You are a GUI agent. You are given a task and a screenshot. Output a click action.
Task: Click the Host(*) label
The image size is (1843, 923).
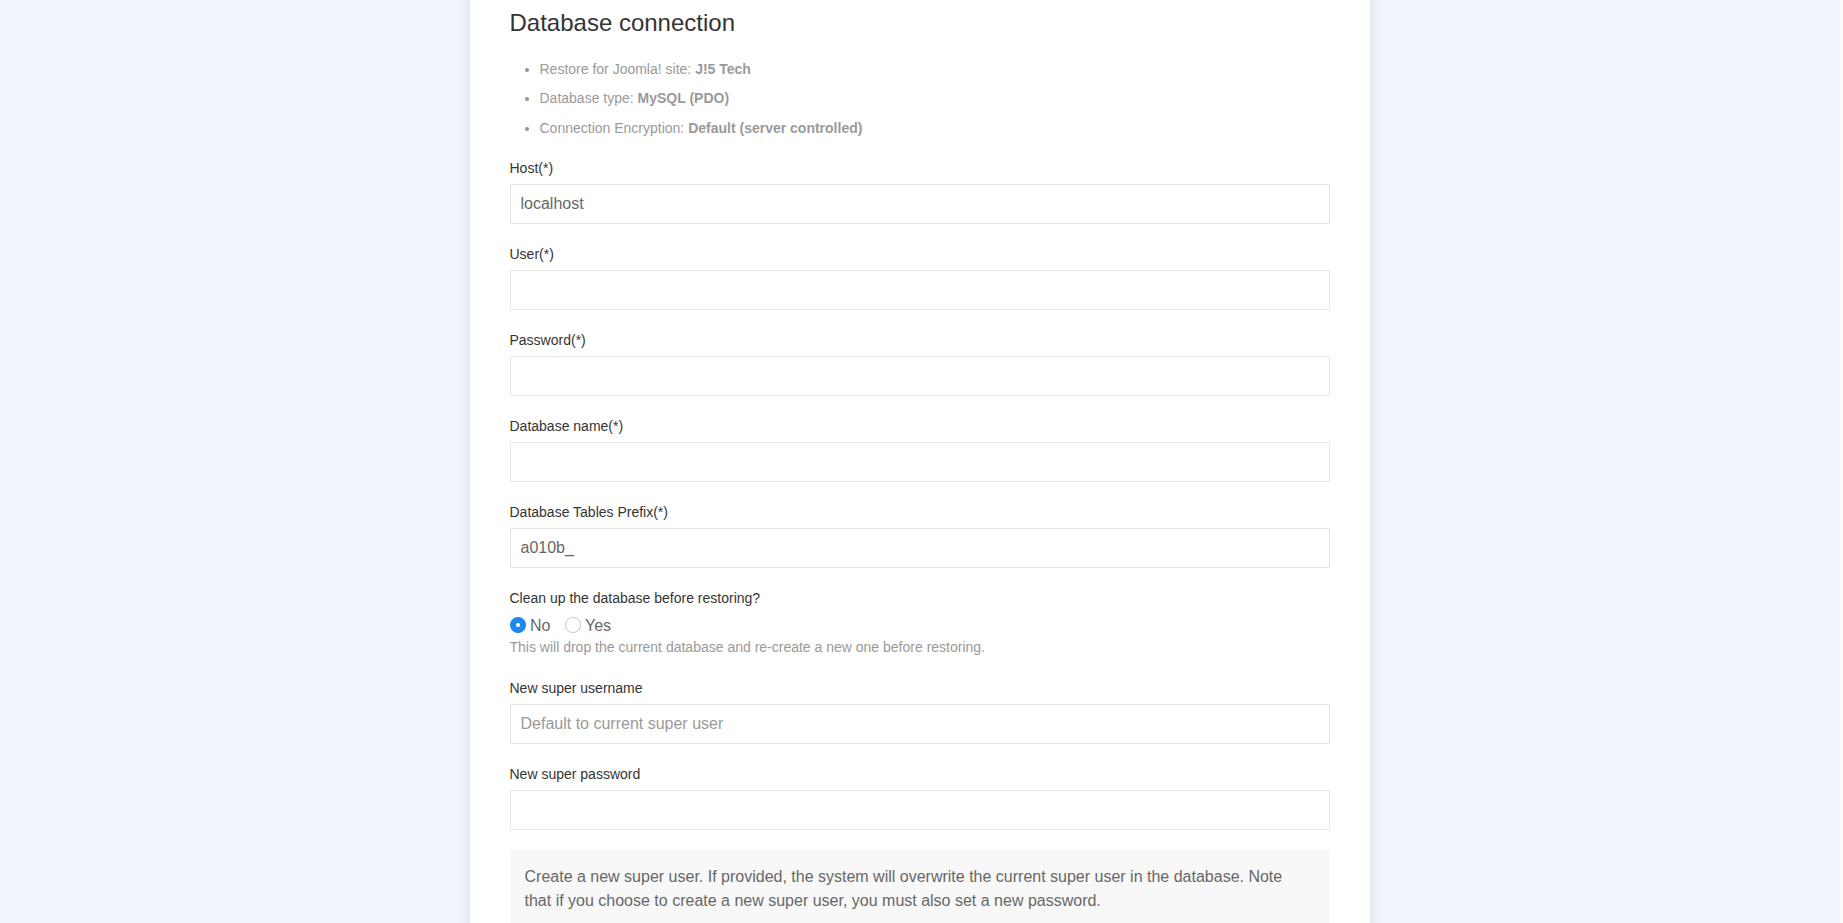click(x=531, y=168)
